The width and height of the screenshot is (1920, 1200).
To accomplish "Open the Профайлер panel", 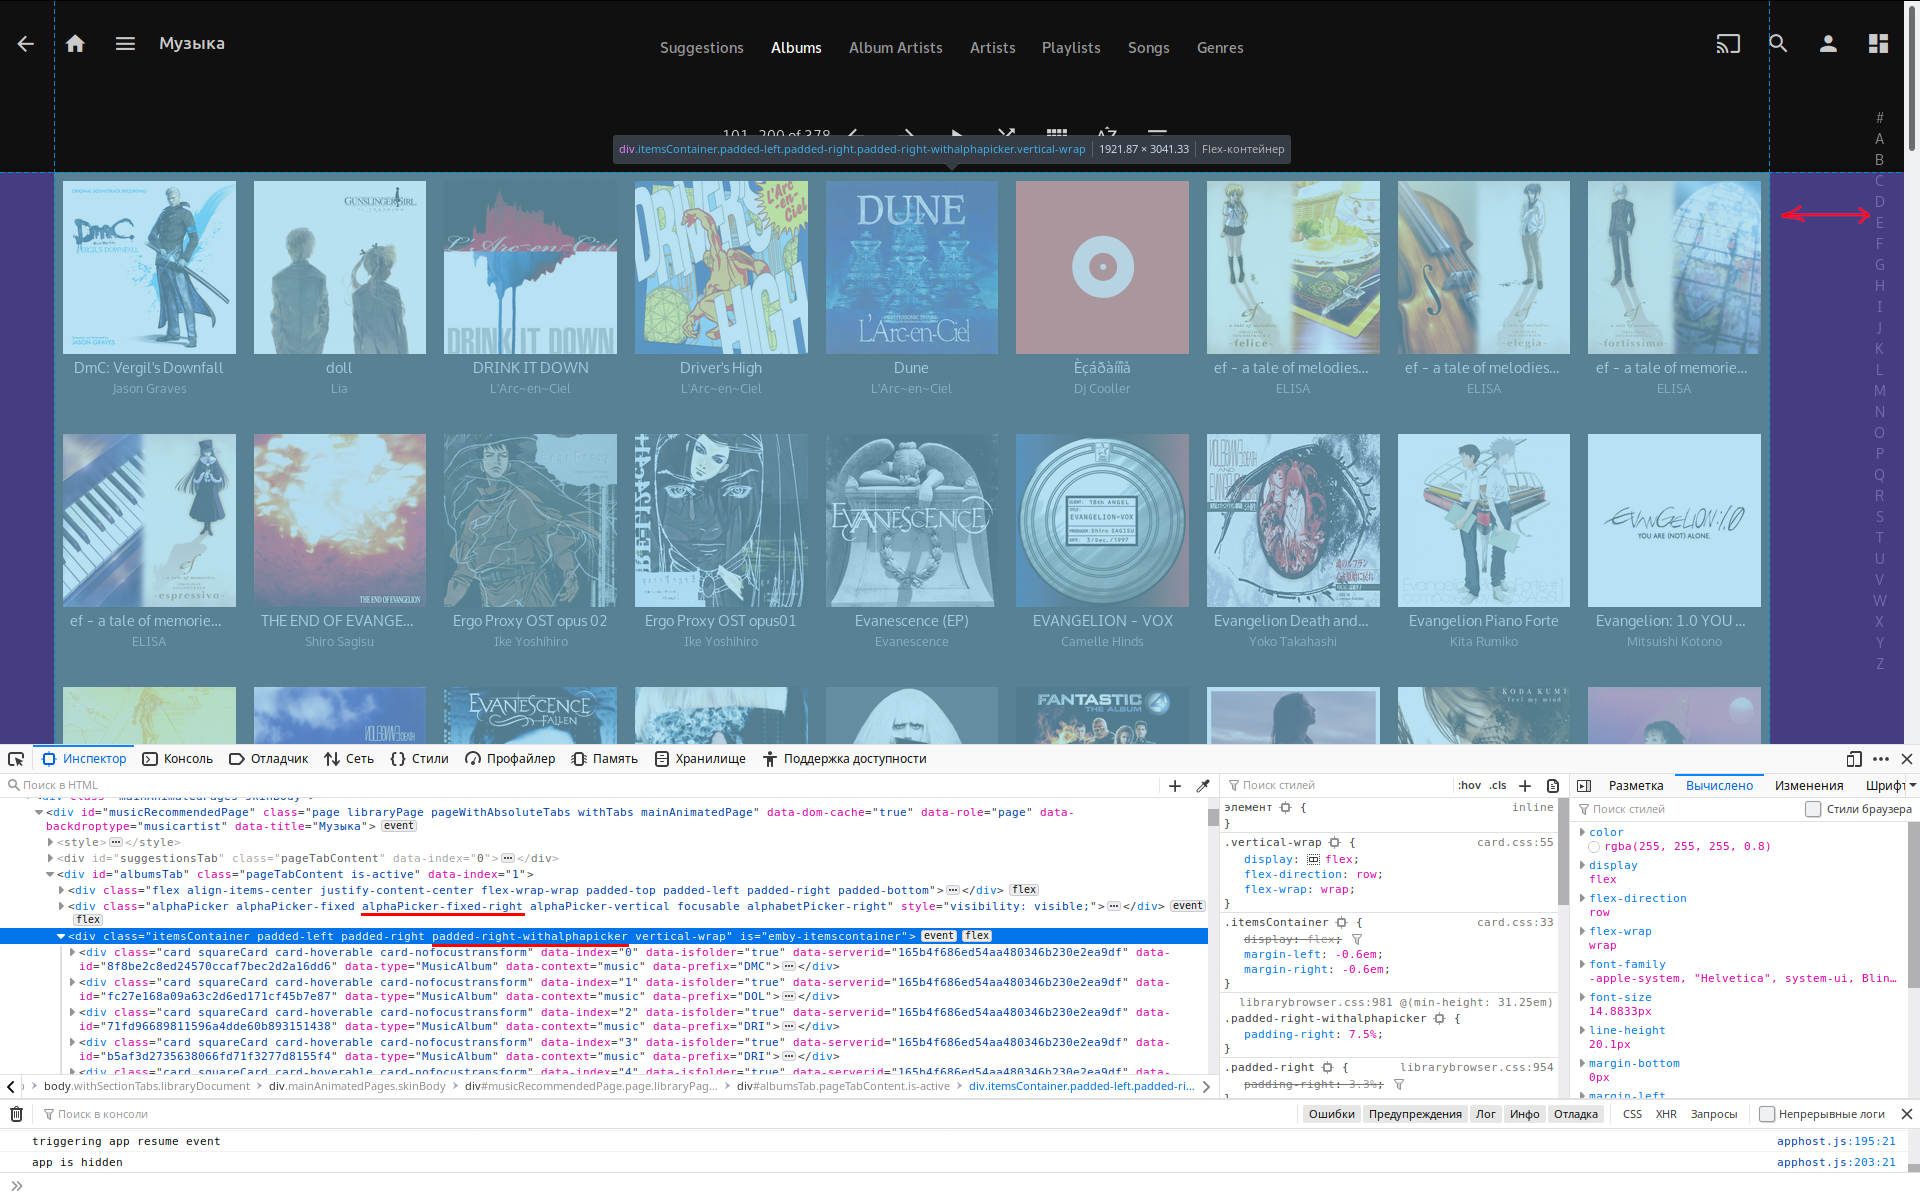I will (519, 758).
